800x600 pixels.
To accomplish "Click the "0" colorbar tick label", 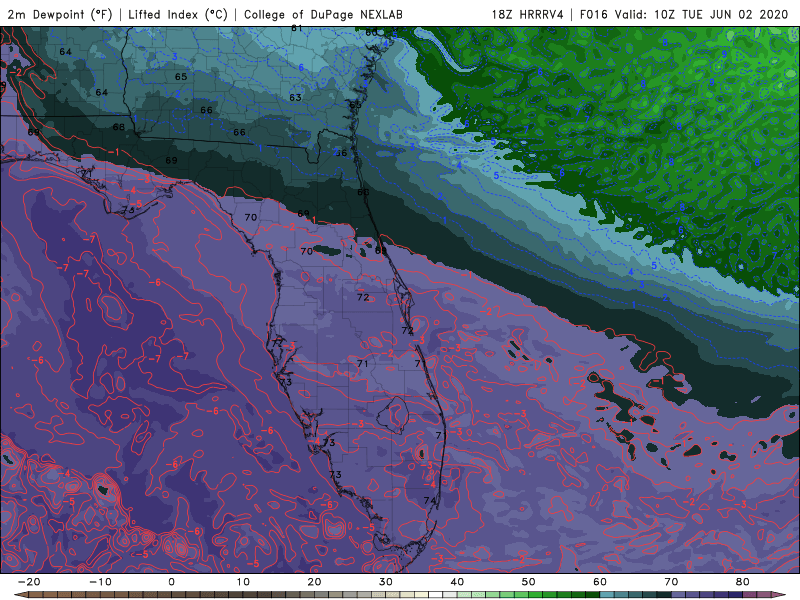I will click(x=171, y=582).
